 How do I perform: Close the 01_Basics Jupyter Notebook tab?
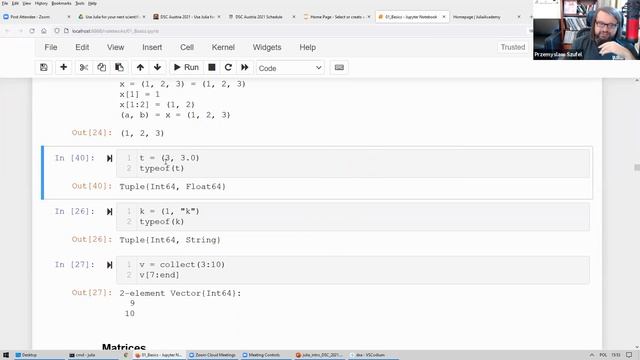[444, 17]
